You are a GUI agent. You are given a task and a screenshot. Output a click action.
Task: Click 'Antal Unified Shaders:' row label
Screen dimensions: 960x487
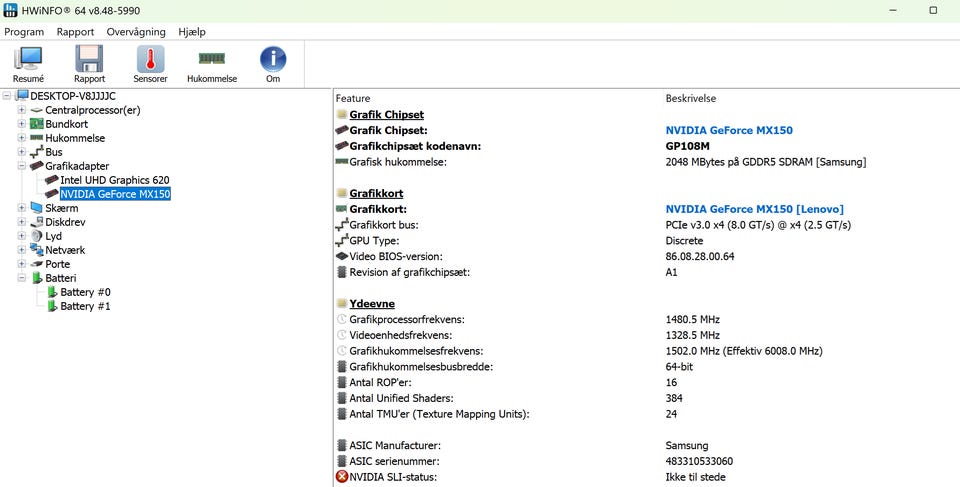[x=401, y=399]
